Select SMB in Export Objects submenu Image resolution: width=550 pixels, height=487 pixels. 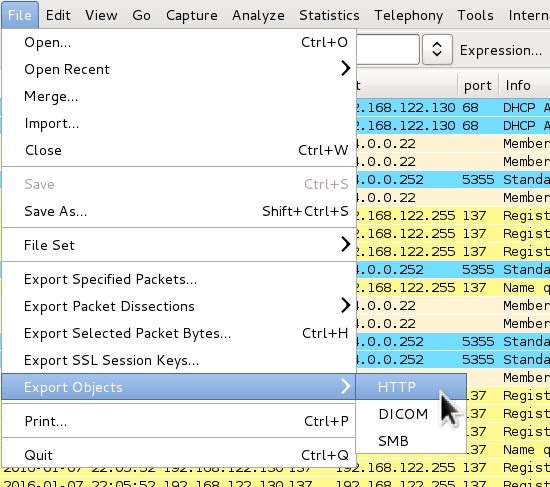click(x=411, y=441)
